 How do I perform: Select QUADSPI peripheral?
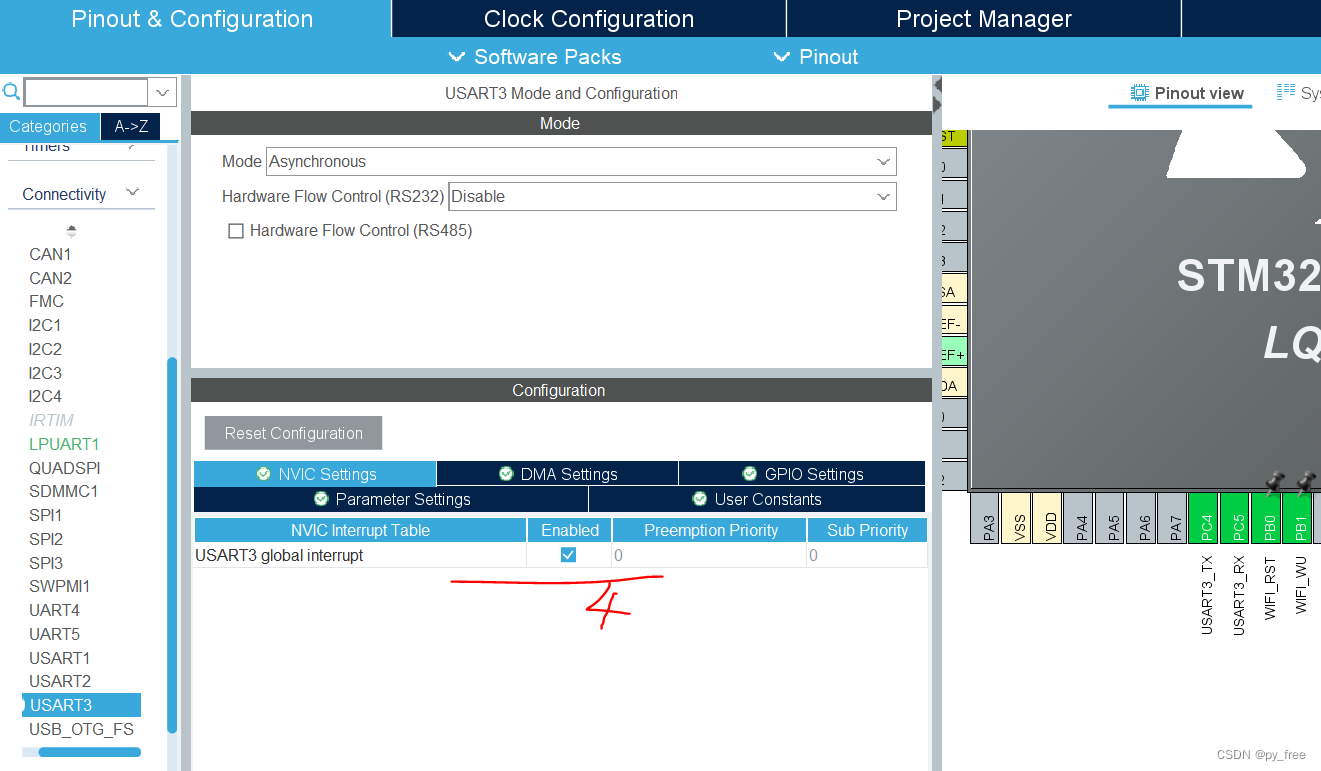pos(64,468)
